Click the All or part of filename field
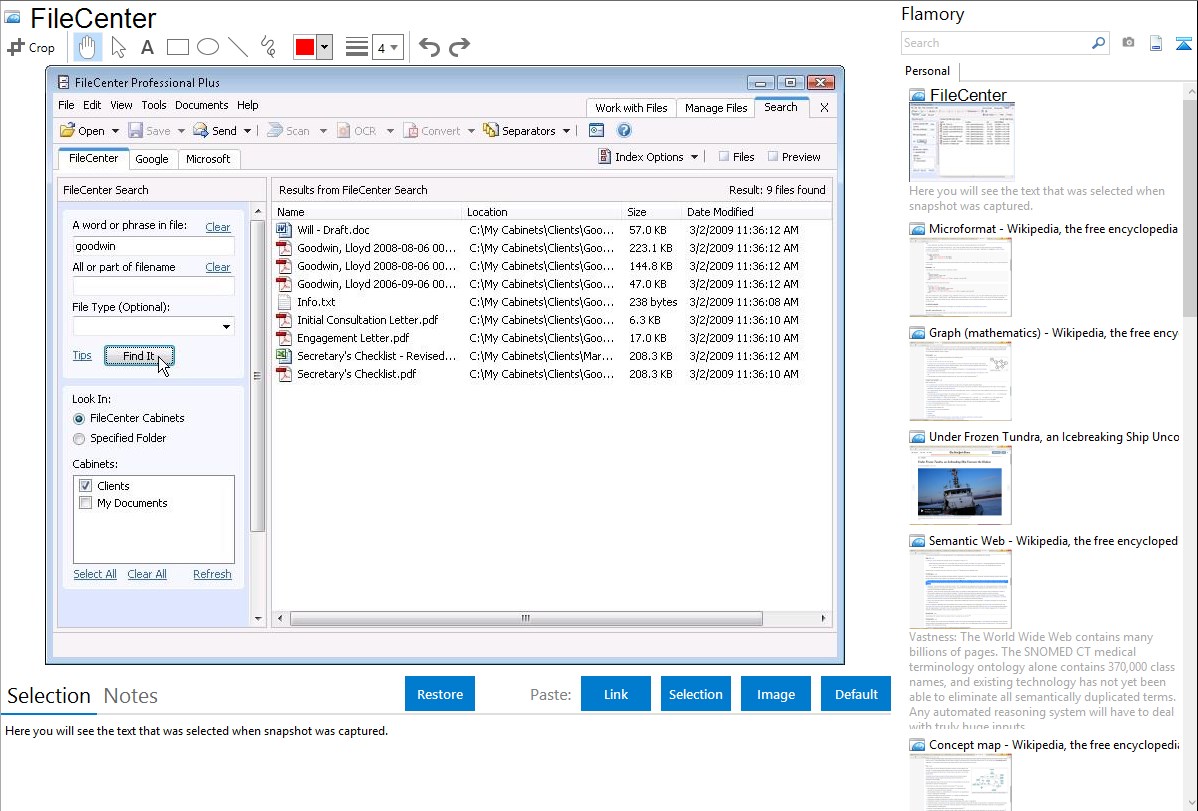The image size is (1198, 811). [153, 286]
